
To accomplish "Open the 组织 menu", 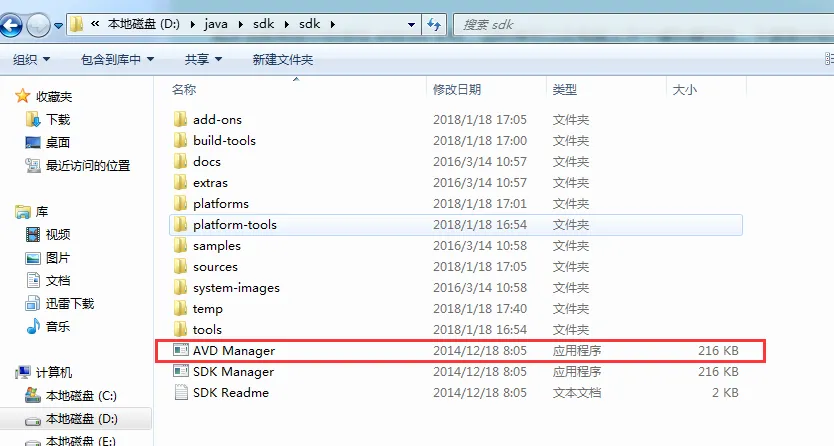I will tap(31, 60).
